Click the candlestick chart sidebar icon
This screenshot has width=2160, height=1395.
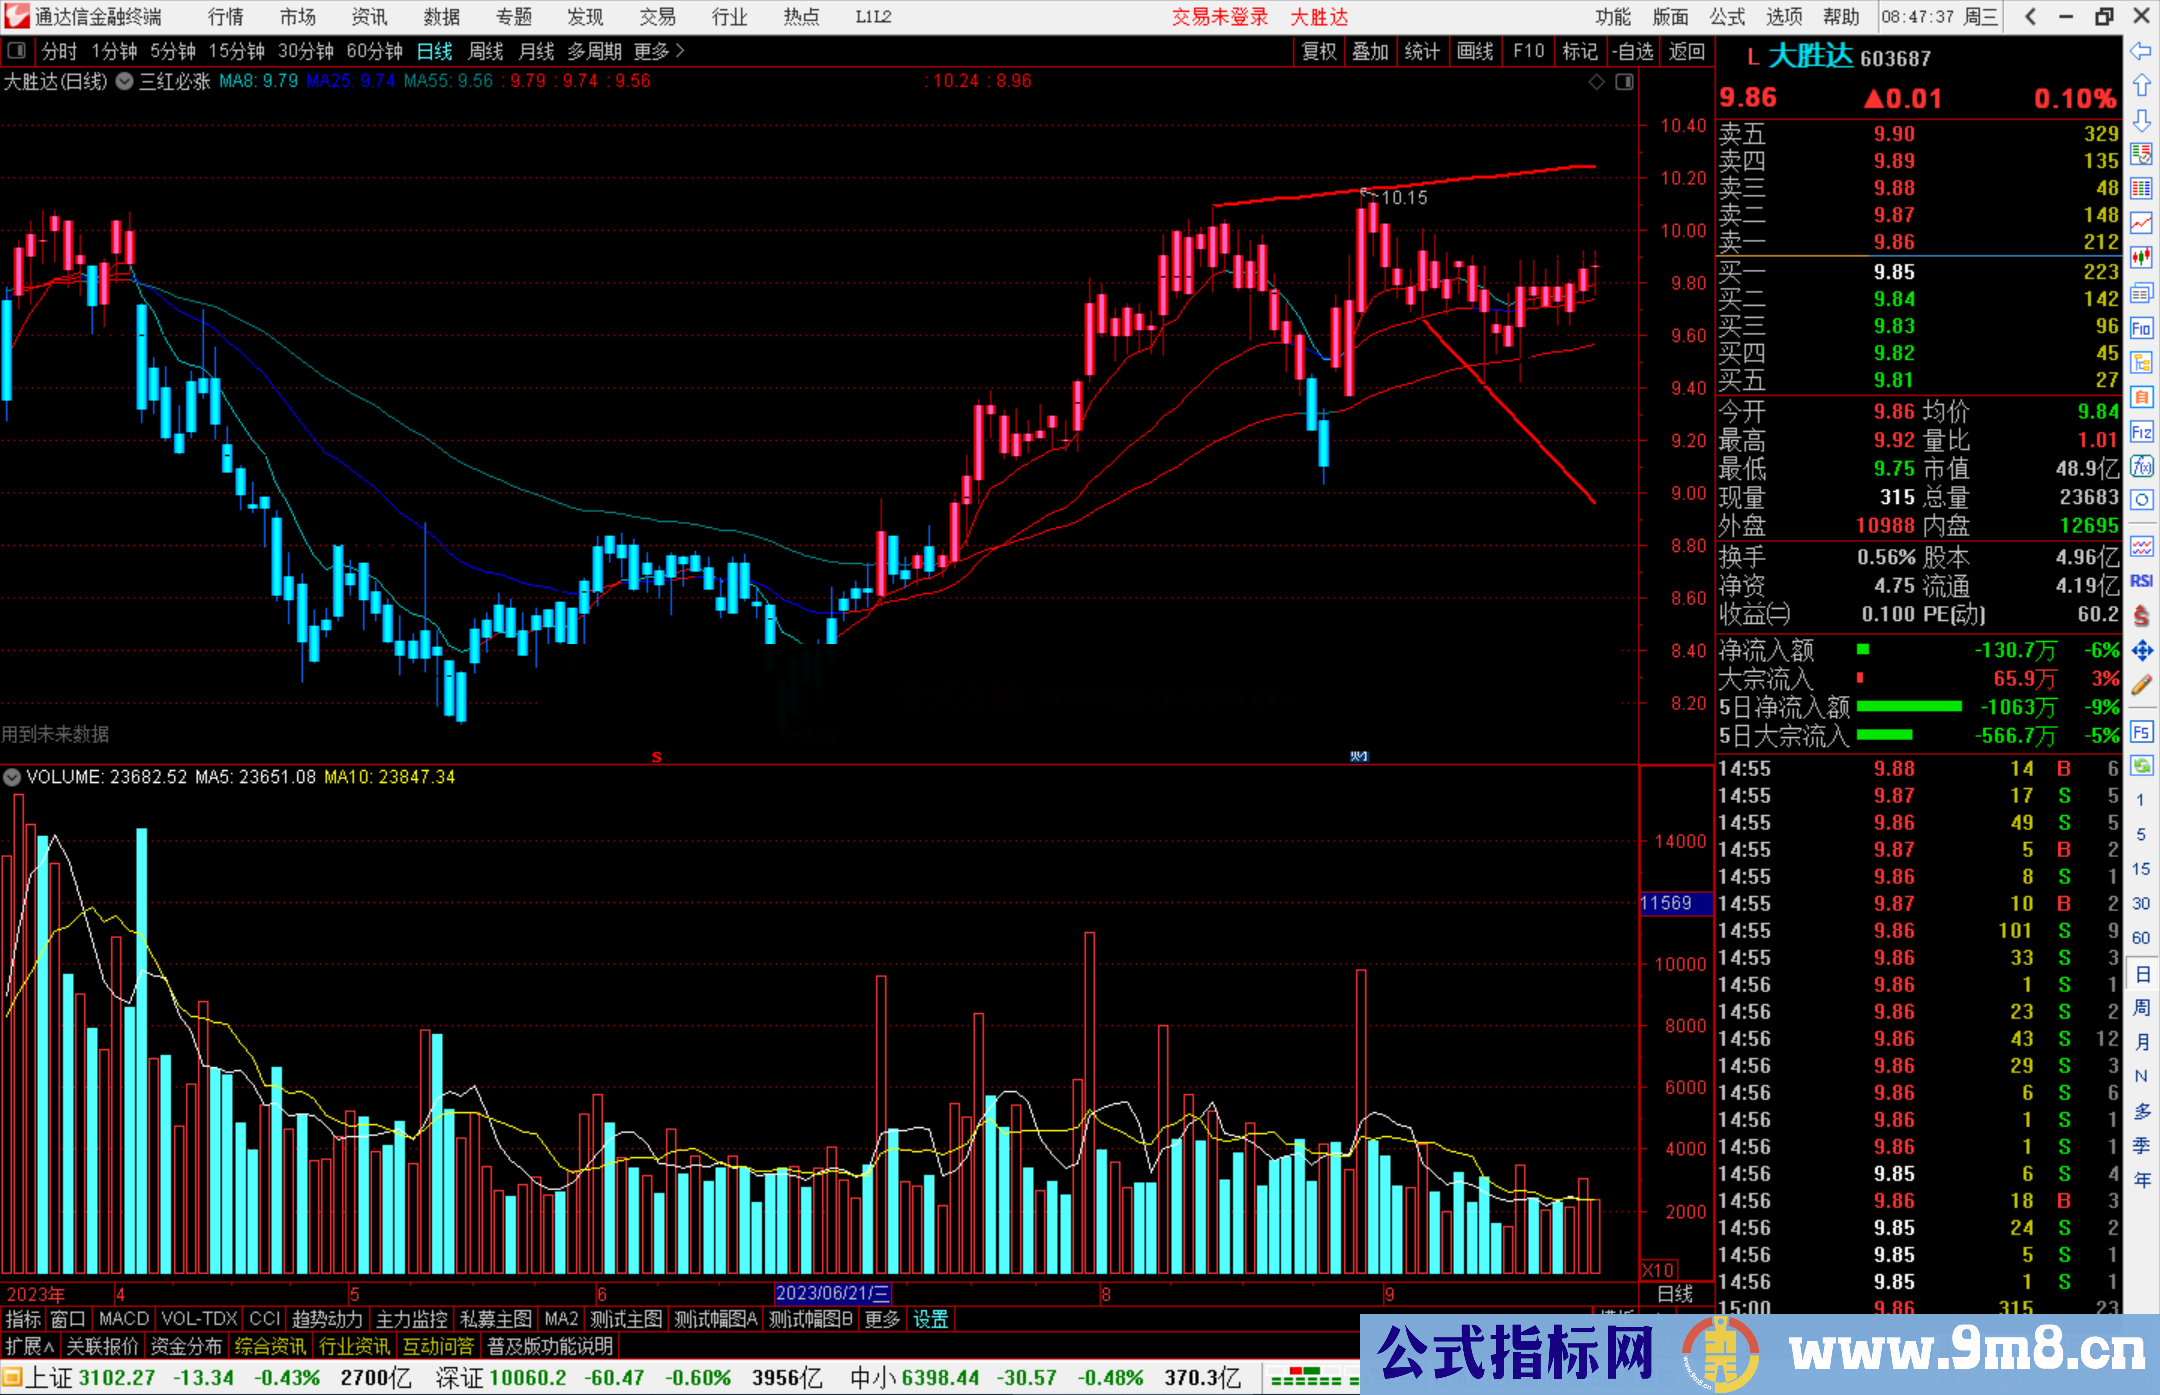tap(2141, 257)
